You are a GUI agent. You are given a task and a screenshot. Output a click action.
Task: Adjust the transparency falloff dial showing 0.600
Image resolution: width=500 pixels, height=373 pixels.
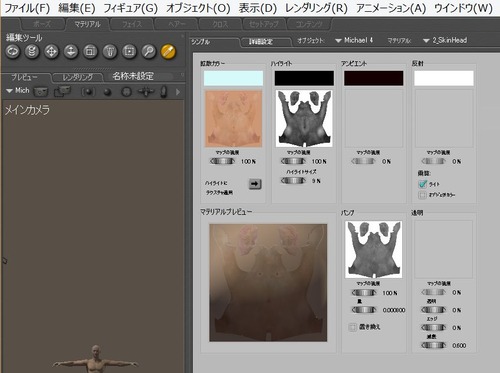coord(434,345)
